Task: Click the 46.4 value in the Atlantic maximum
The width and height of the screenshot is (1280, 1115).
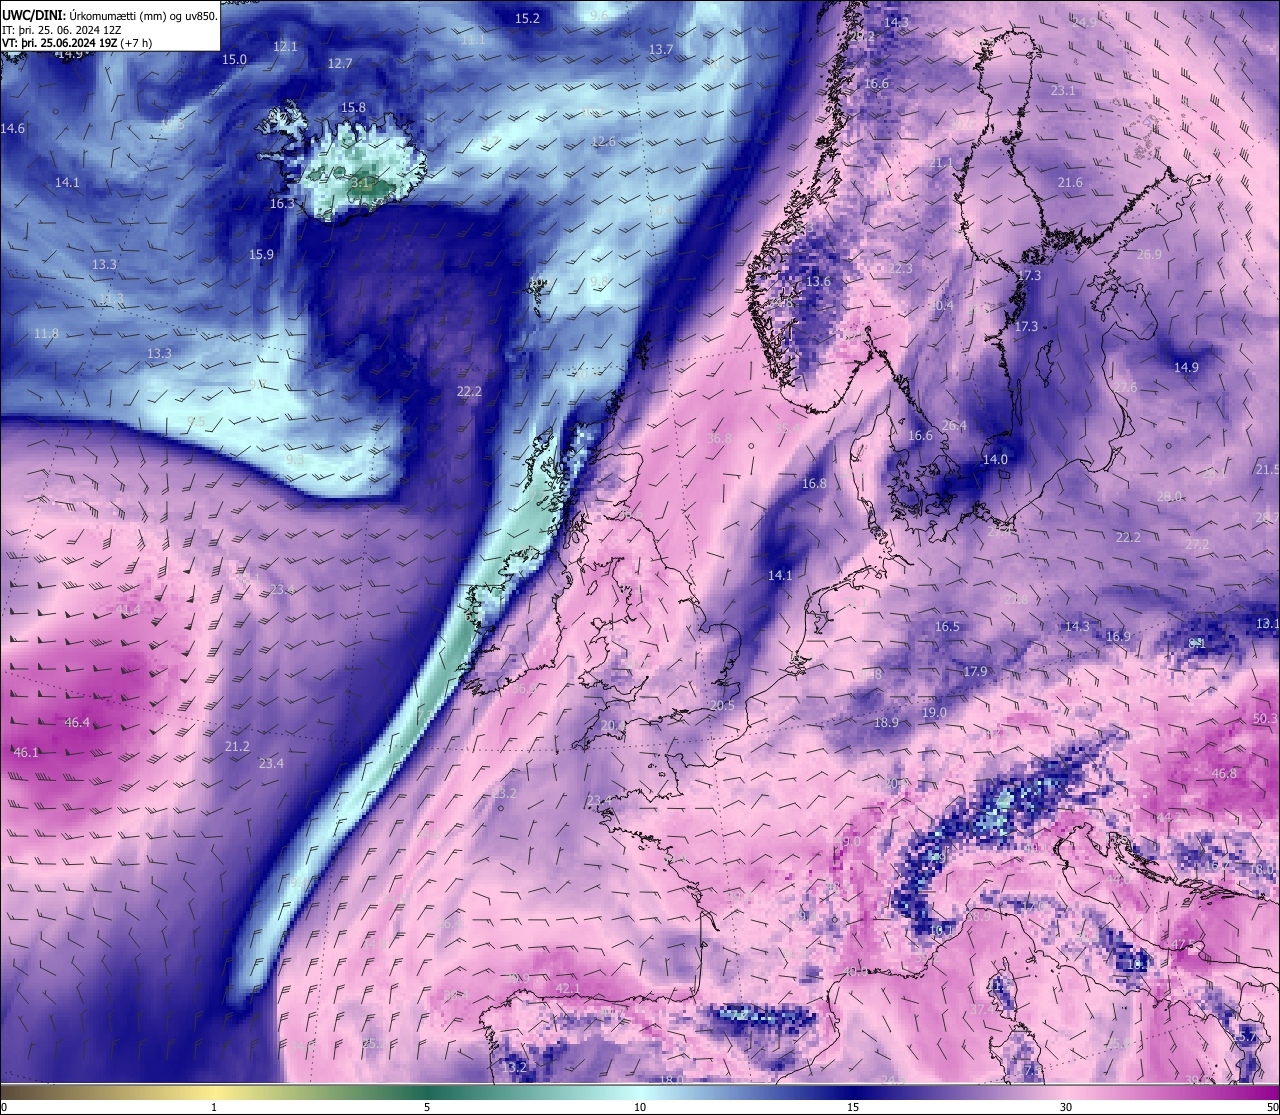Action: click(77, 722)
